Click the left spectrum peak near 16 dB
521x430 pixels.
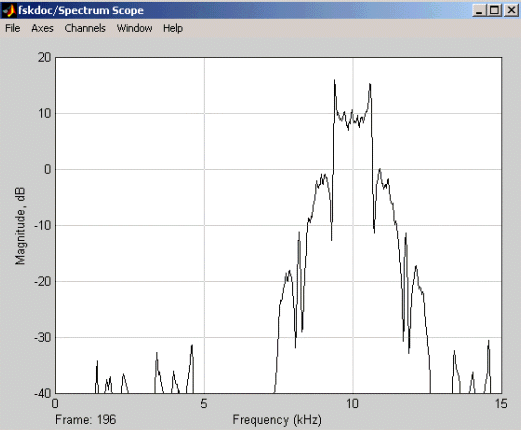coord(334,81)
